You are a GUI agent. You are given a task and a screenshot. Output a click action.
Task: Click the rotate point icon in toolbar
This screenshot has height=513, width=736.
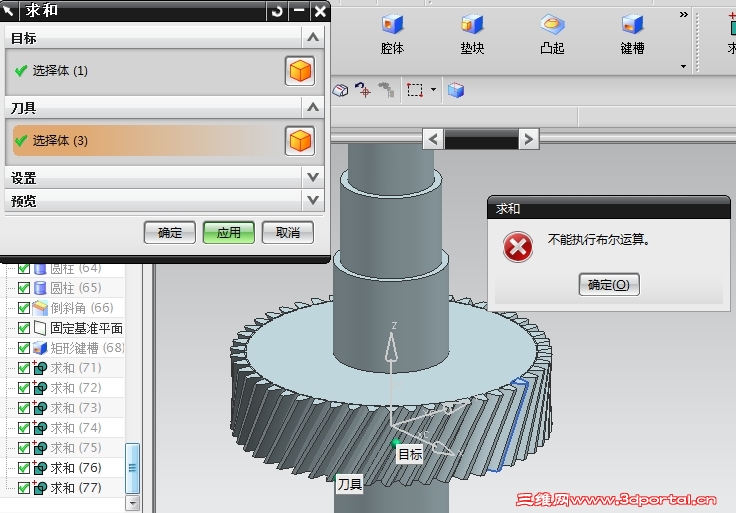point(363,89)
